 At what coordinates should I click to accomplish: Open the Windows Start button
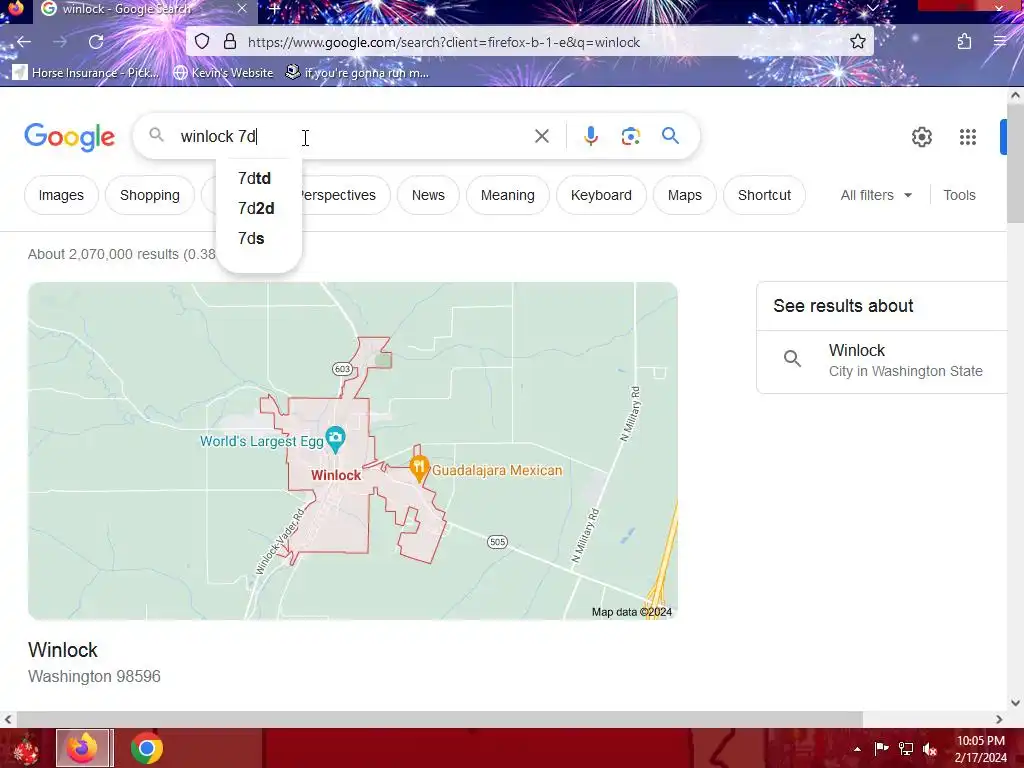[x=25, y=748]
